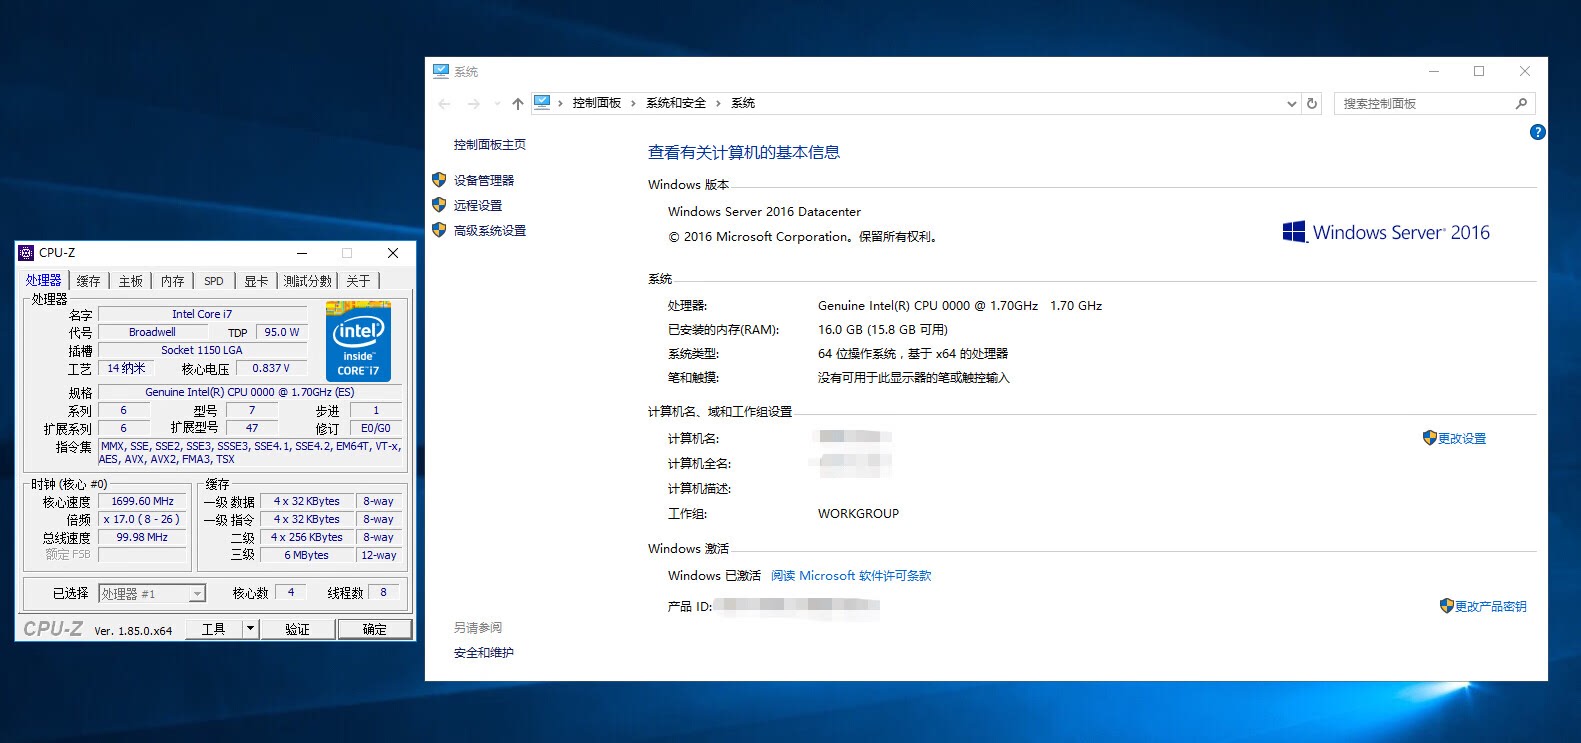The image size is (1581, 743).
Task: Click the 系统 breadcrumb in address bar
Action: point(743,103)
